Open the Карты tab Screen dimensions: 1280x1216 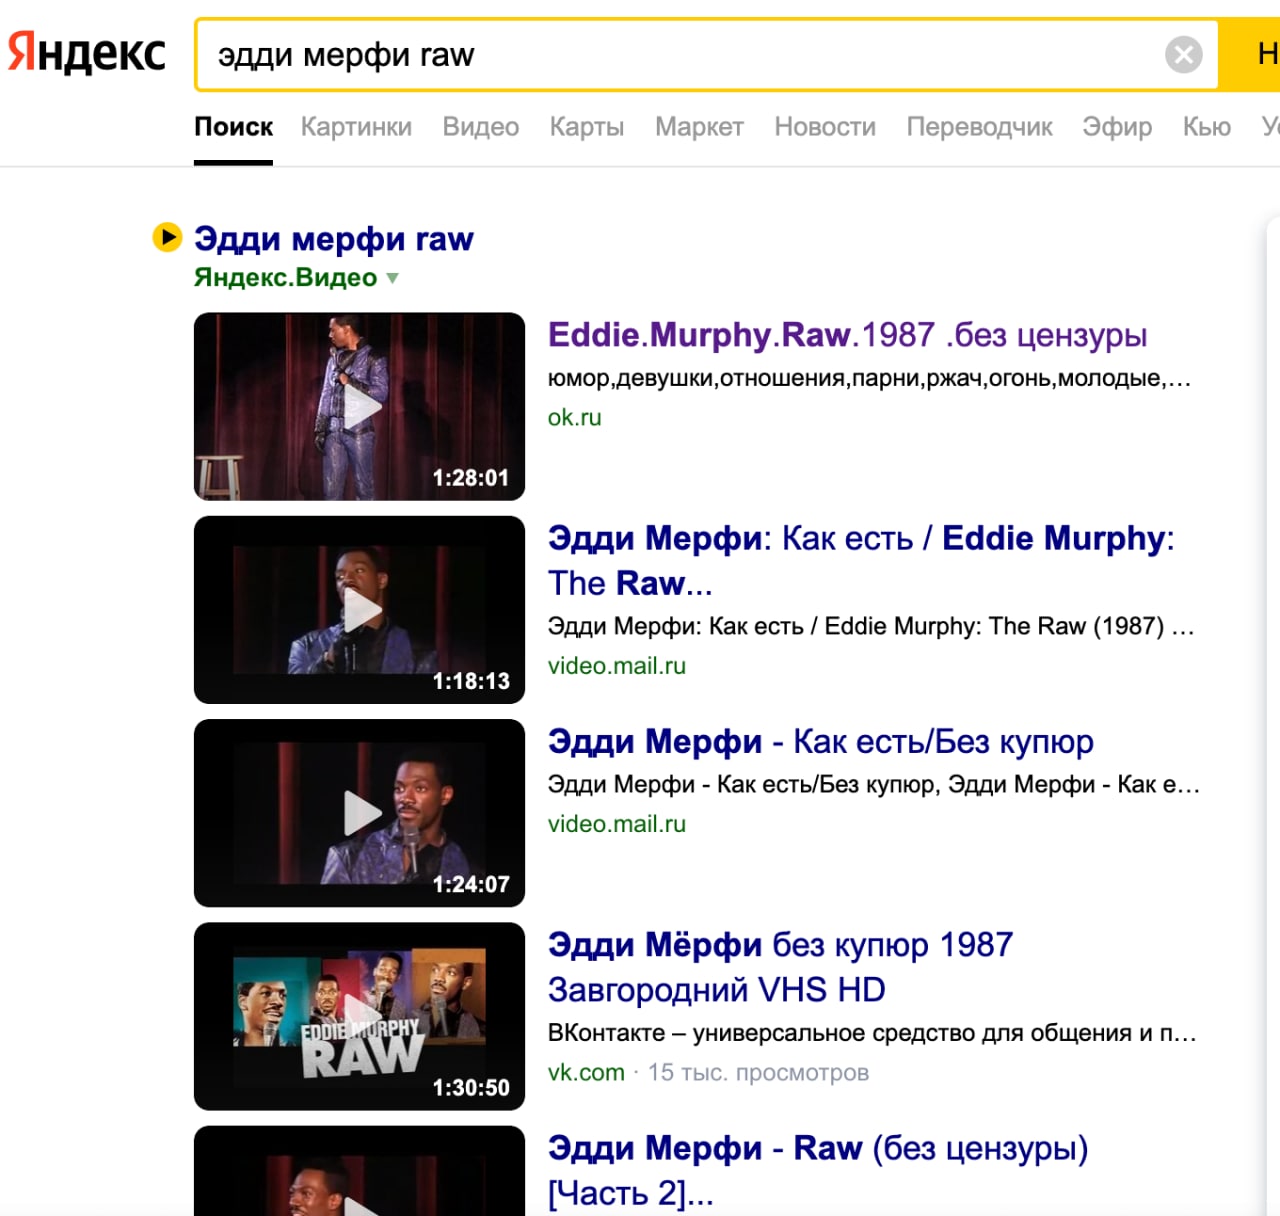click(587, 127)
